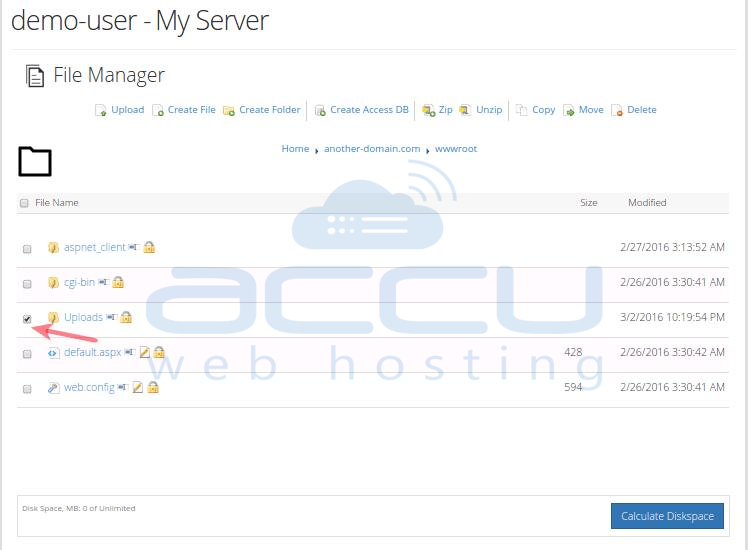The image size is (748, 550).
Task: Click folder icon of cgi-bin row
Action: point(53,282)
